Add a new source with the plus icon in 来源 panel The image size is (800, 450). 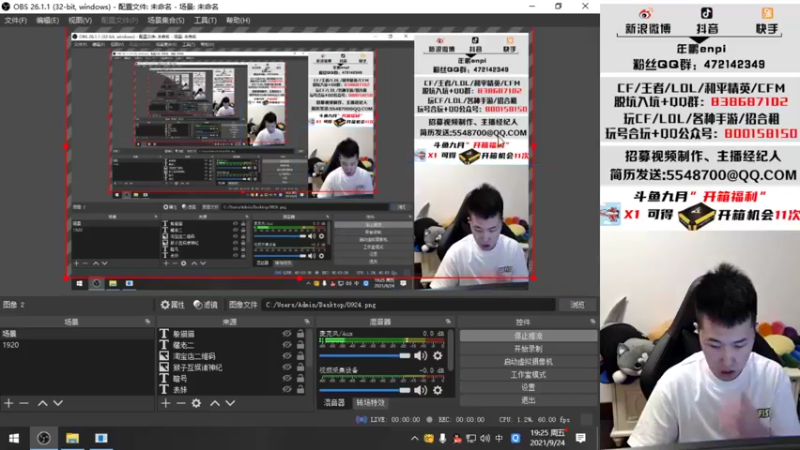click(x=166, y=403)
